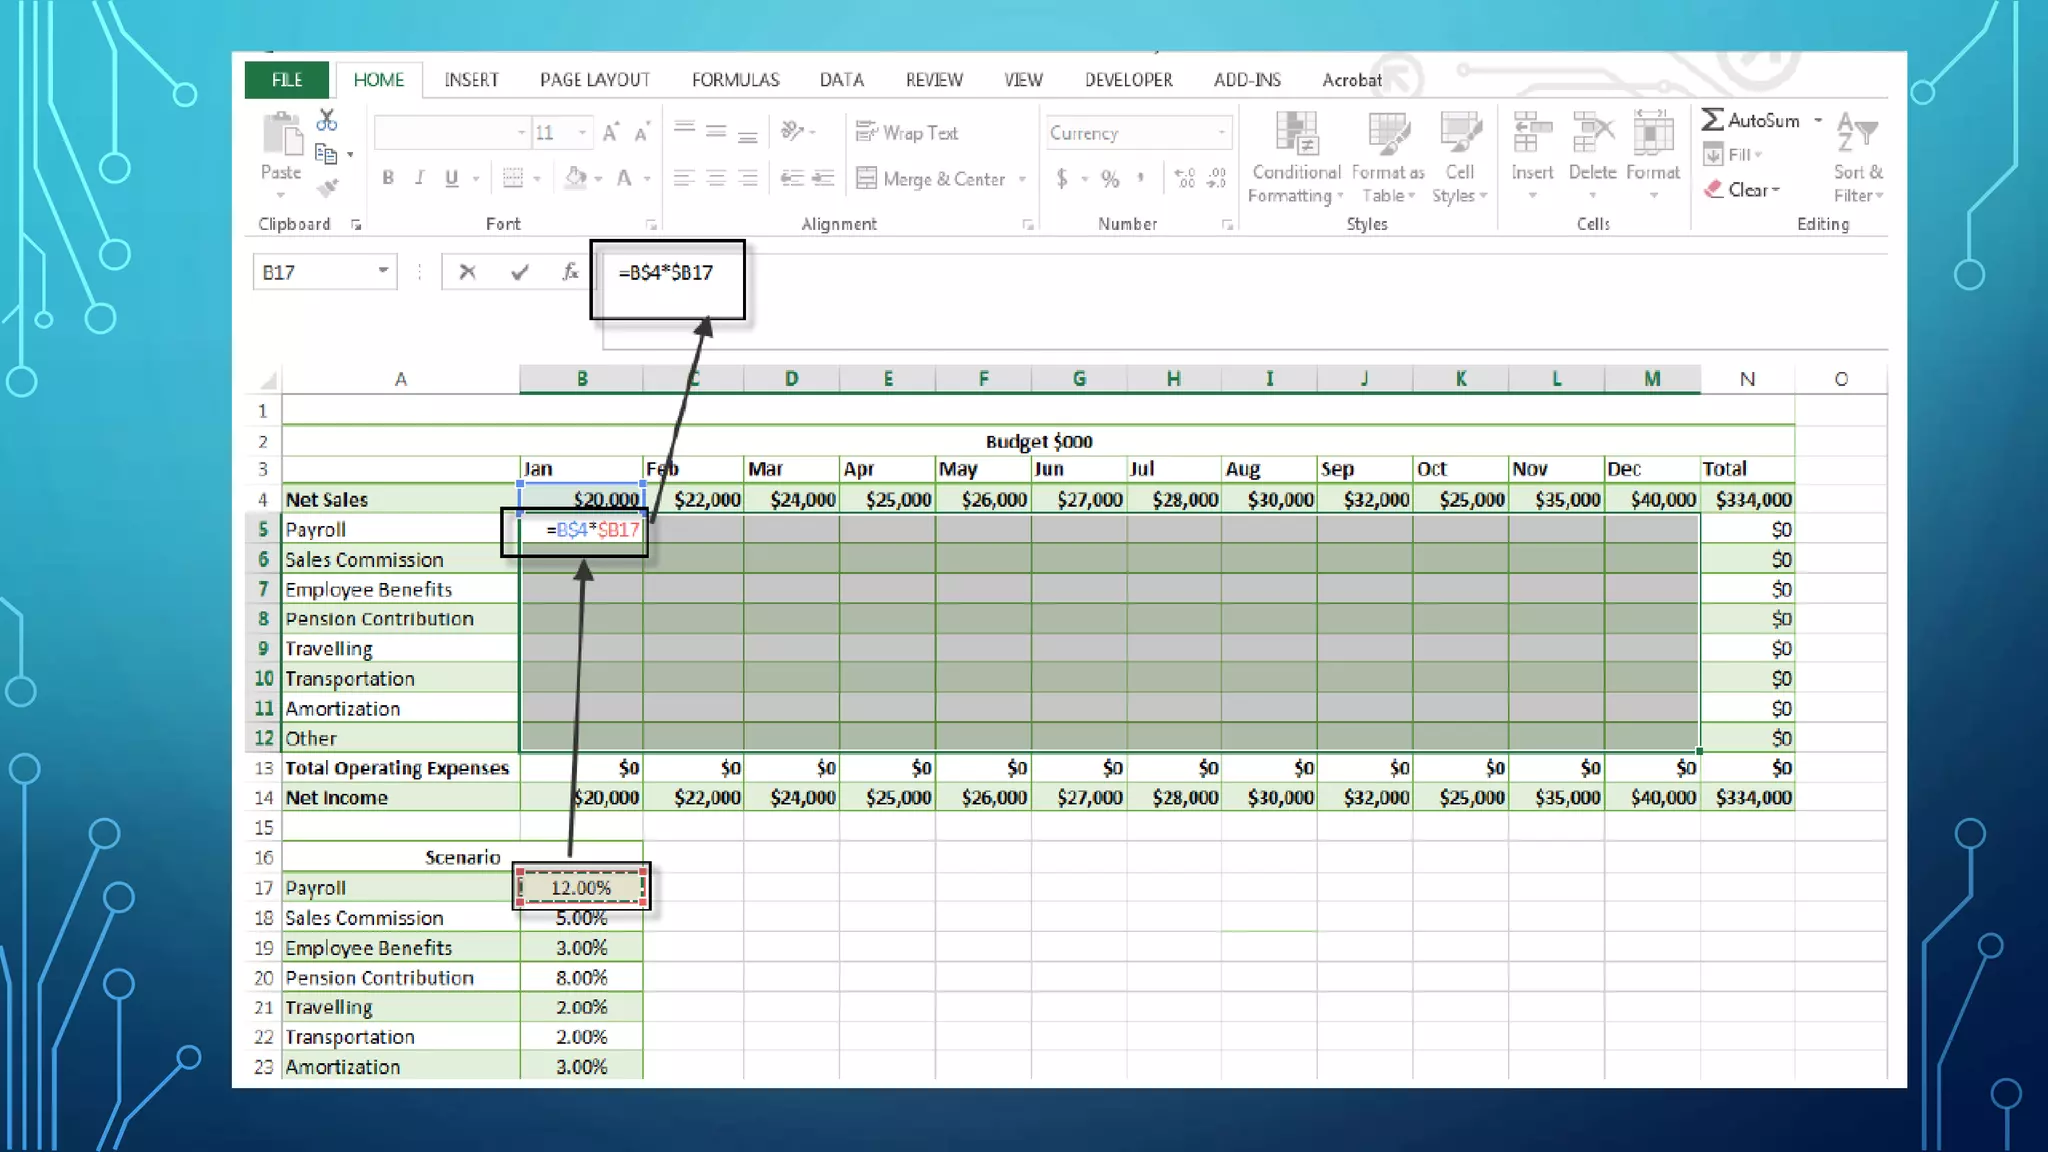Click the AutoSum sigma icon

click(x=1712, y=120)
